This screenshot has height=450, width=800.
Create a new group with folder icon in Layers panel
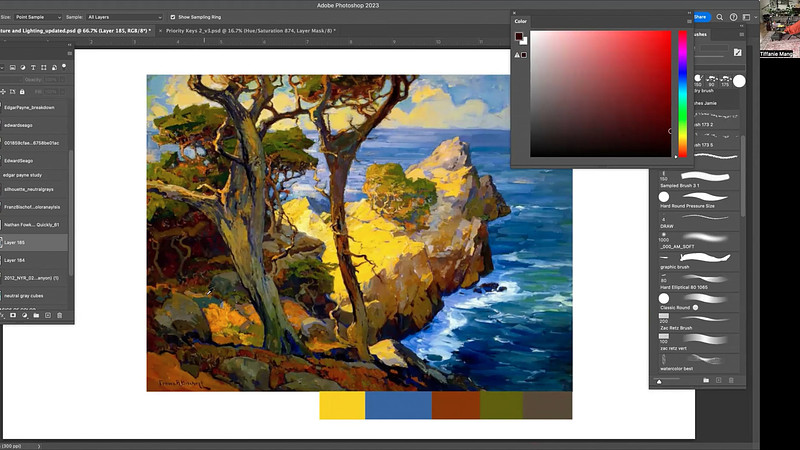[x=36, y=315]
